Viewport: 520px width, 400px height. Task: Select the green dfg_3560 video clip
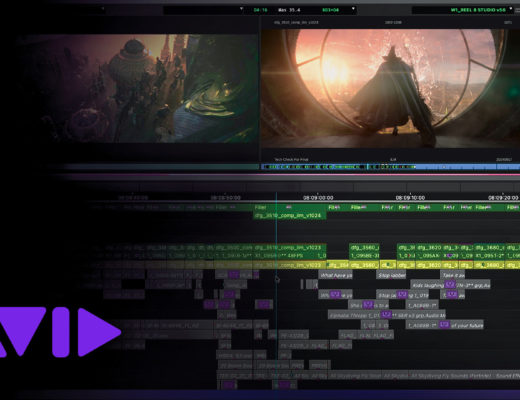tap(364, 248)
